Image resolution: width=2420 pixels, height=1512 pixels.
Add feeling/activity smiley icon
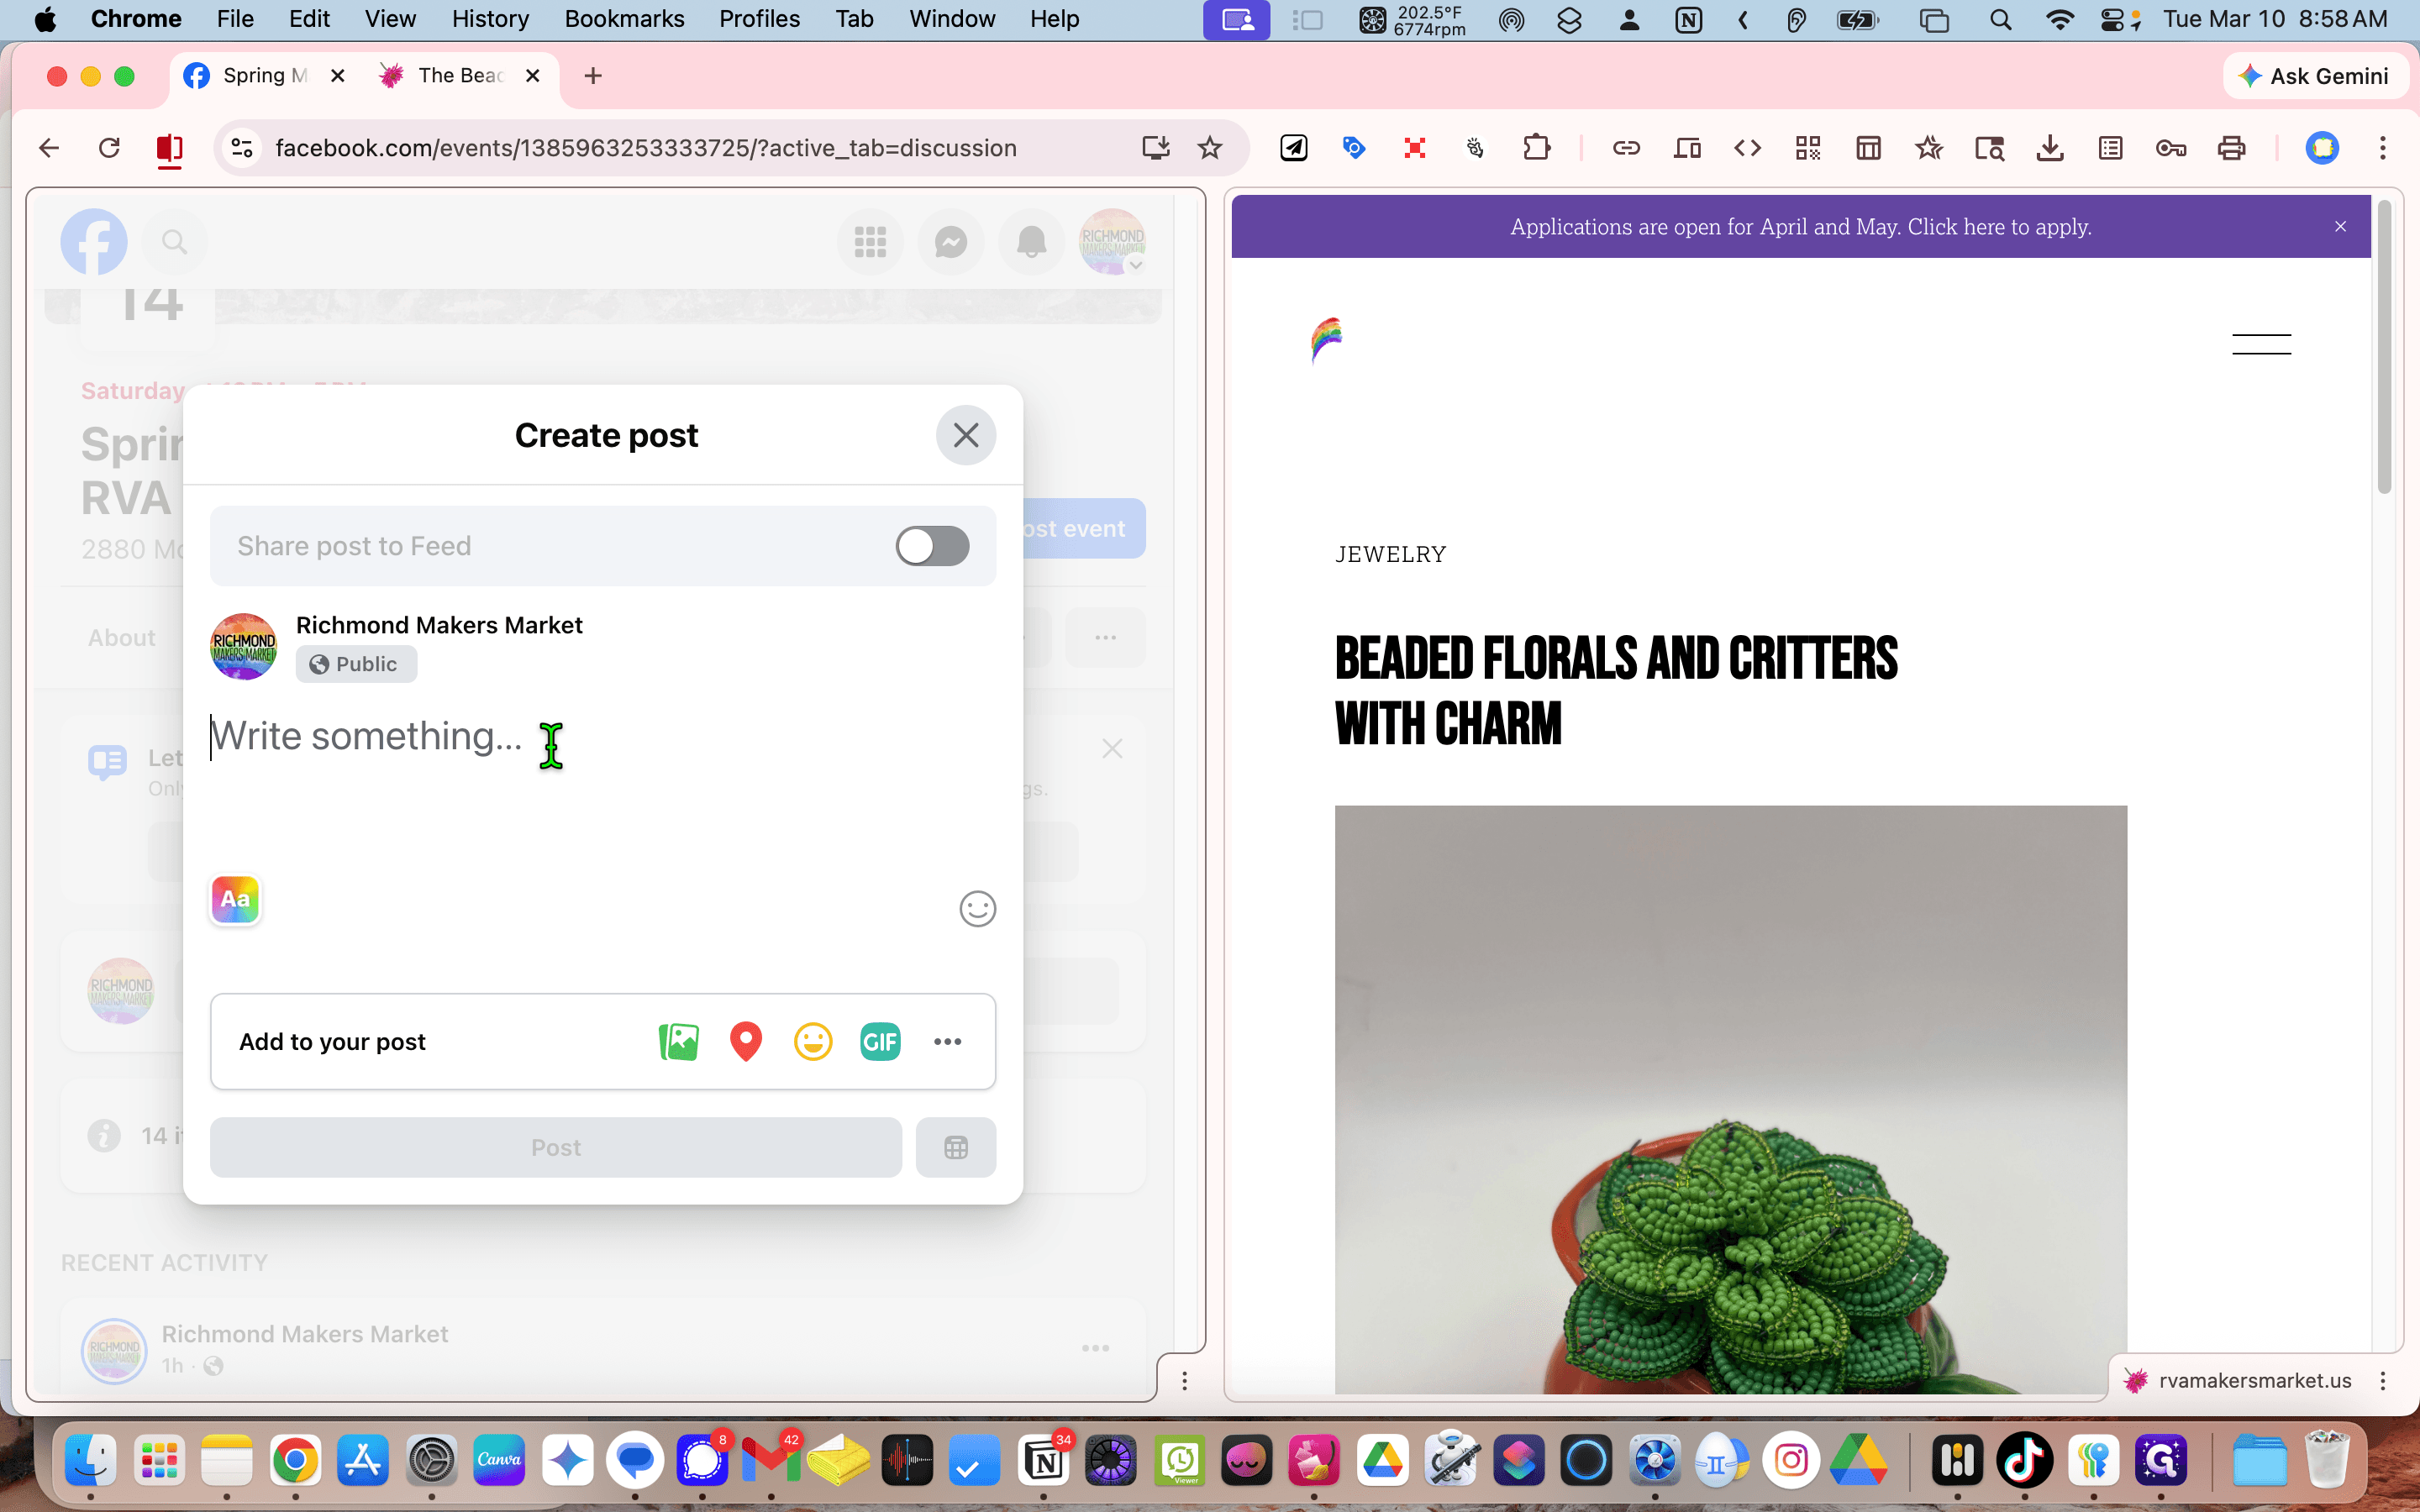[x=813, y=1042]
